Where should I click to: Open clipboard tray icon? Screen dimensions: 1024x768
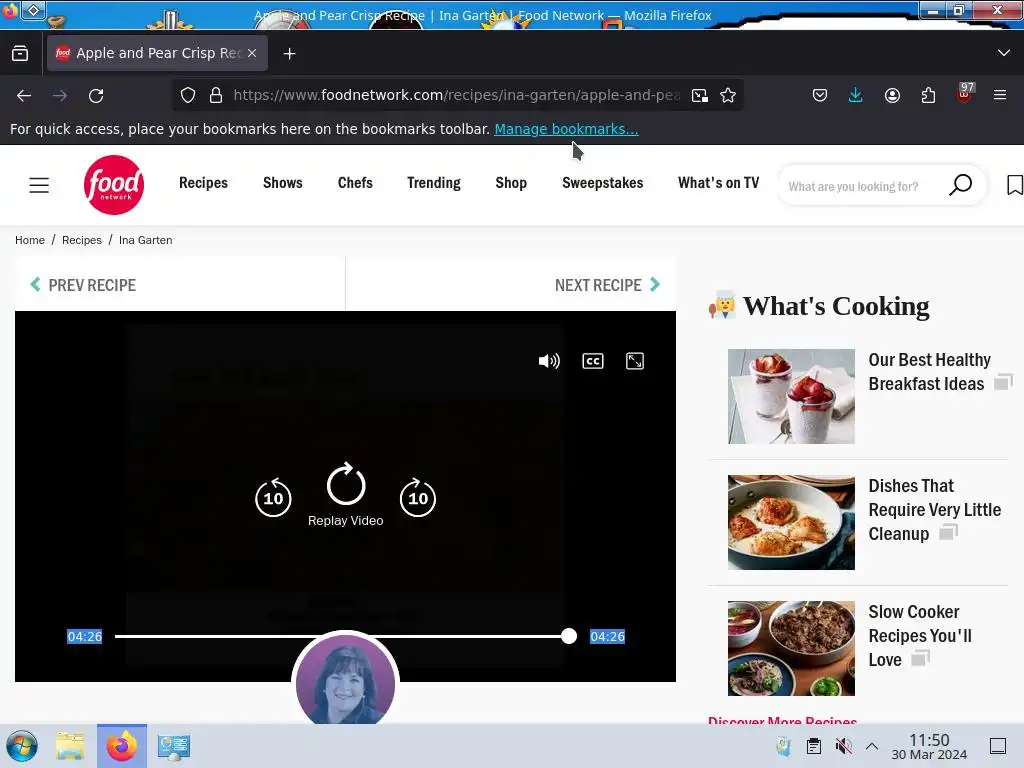814,746
